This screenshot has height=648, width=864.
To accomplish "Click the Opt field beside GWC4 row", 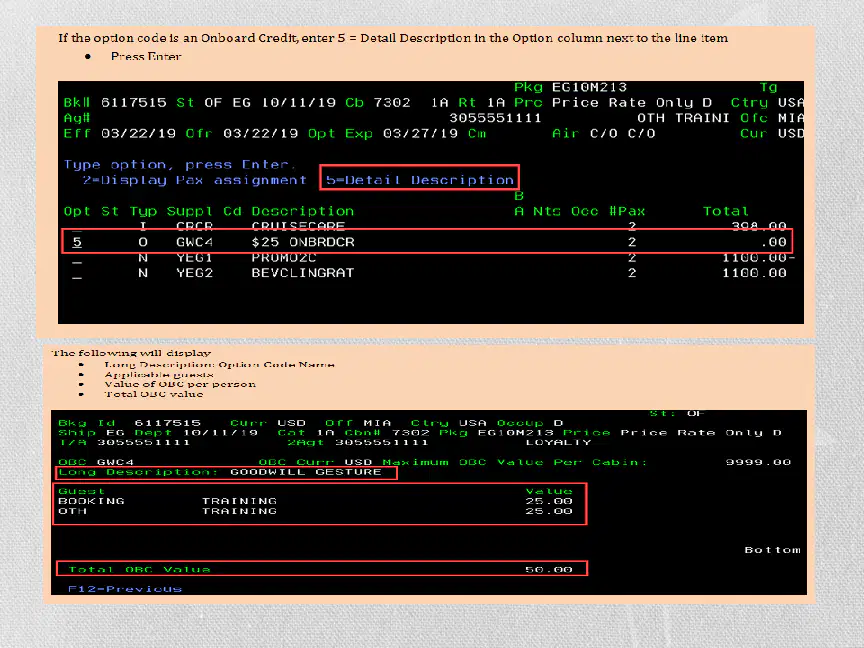I will point(77,242).
